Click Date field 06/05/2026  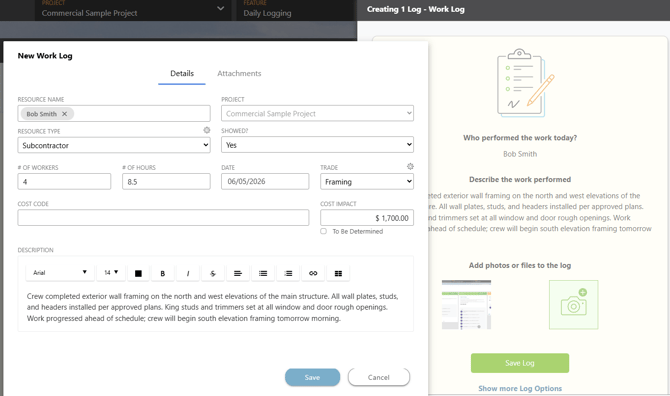coord(265,182)
